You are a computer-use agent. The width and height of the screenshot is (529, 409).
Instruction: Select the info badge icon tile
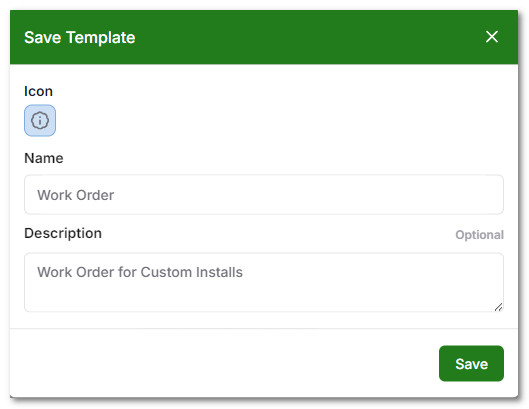click(40, 120)
